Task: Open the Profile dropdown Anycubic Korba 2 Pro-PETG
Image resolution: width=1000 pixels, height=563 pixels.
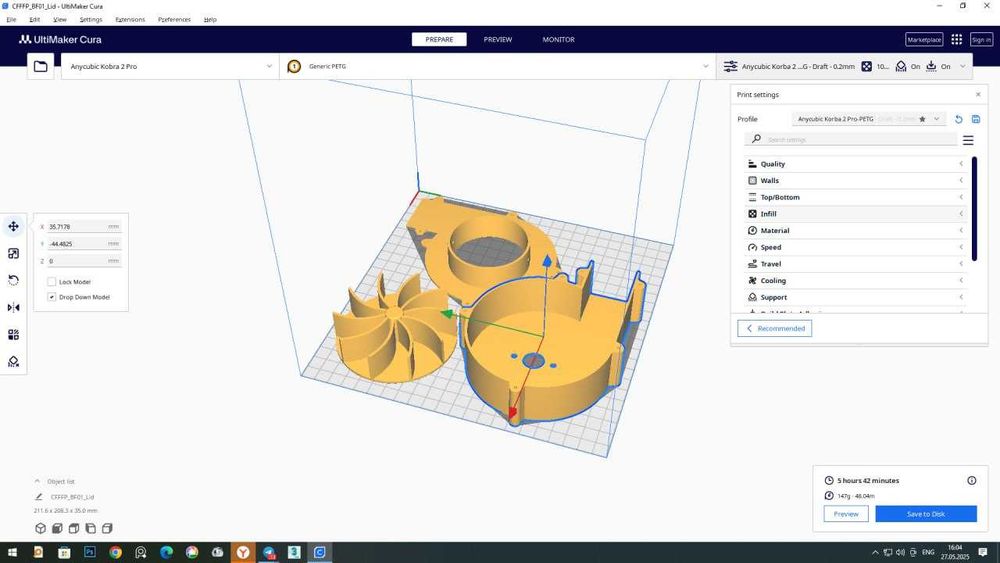Action: point(869,119)
